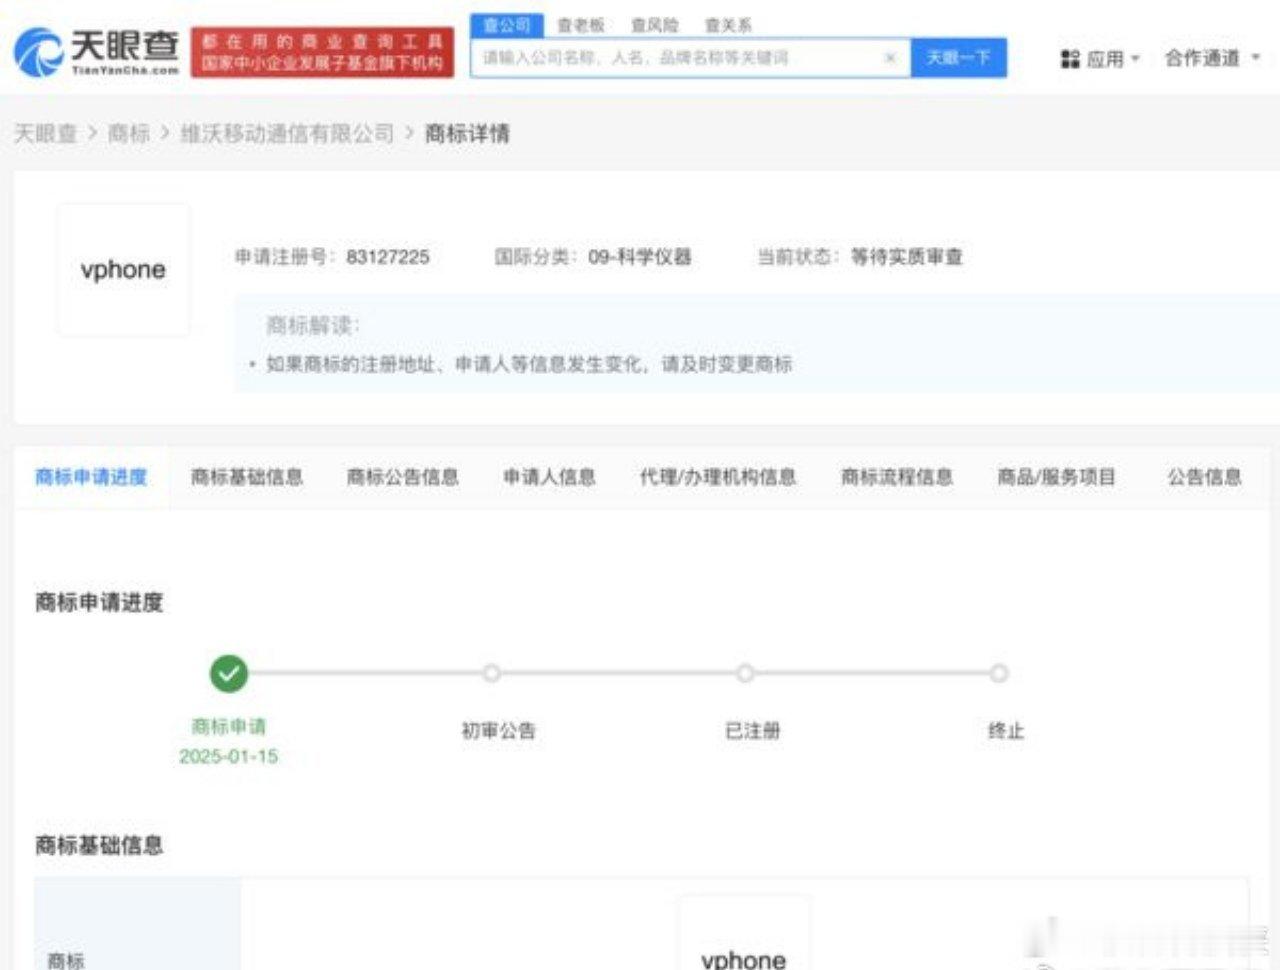Switch to 商标公告信息 tab
Image resolution: width=1280 pixels, height=970 pixels.
pyautogui.click(x=403, y=477)
